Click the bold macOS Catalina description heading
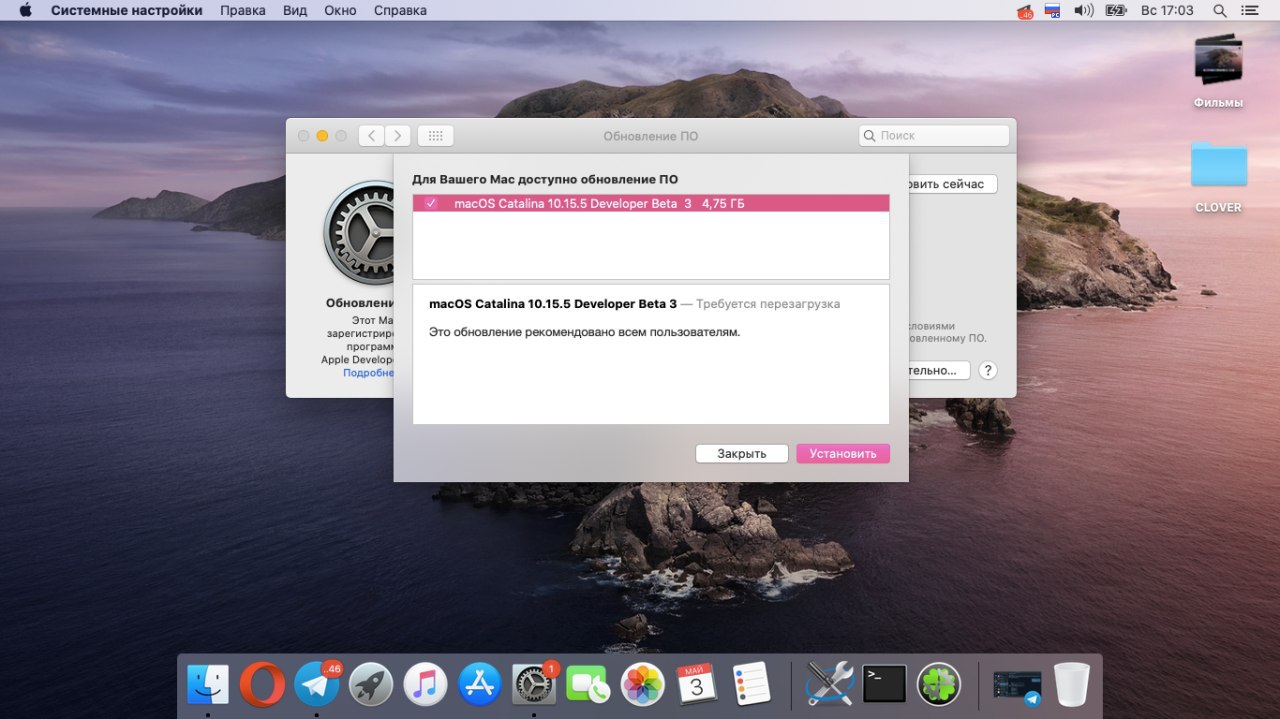1280x719 pixels. [x=553, y=304]
